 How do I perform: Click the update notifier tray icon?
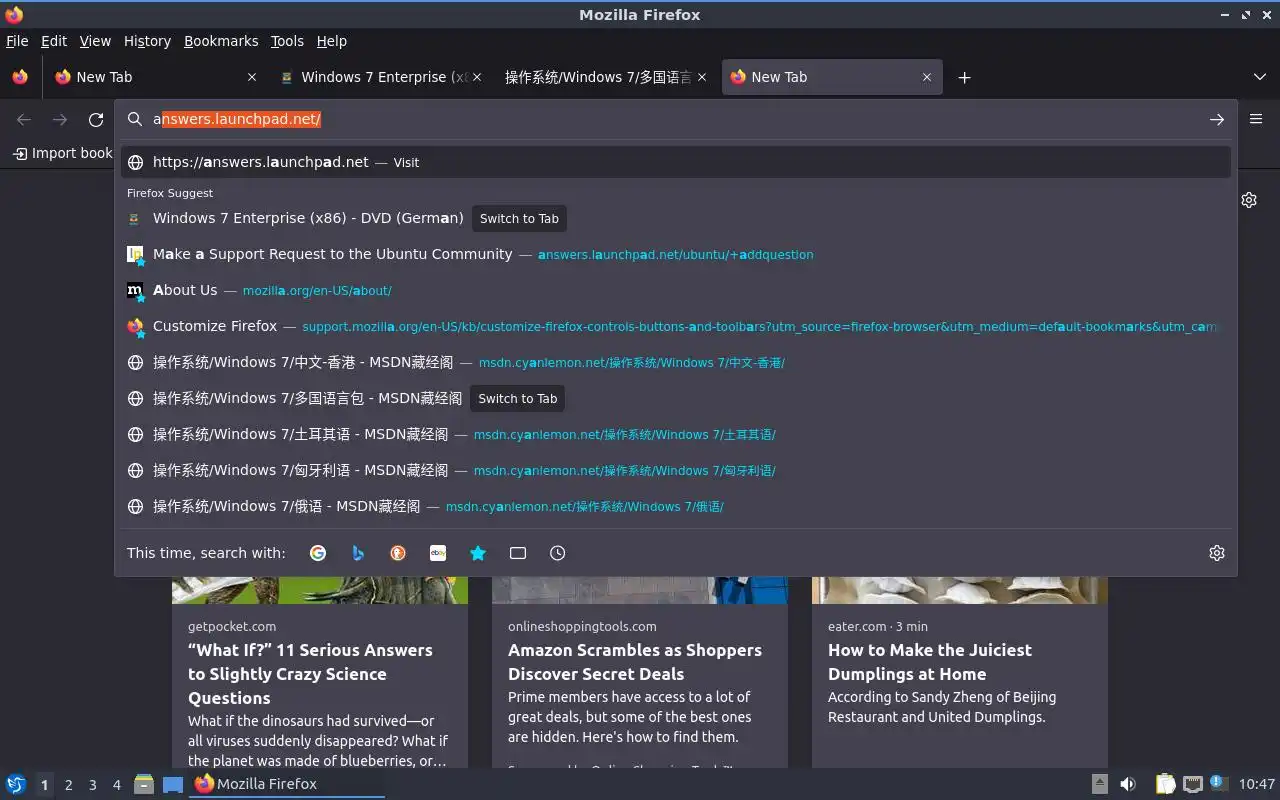point(1217,783)
